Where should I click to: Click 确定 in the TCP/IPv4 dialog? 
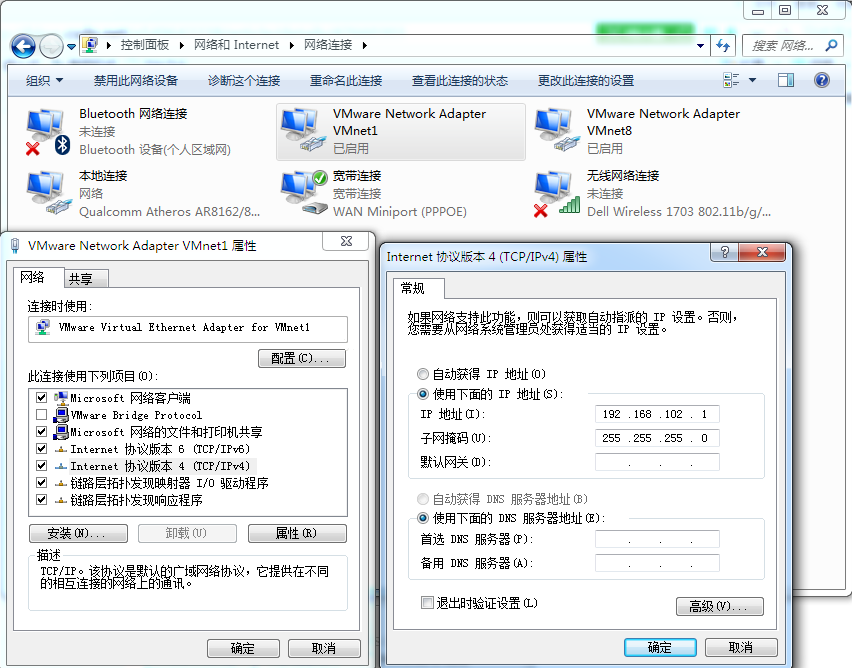pos(660,647)
